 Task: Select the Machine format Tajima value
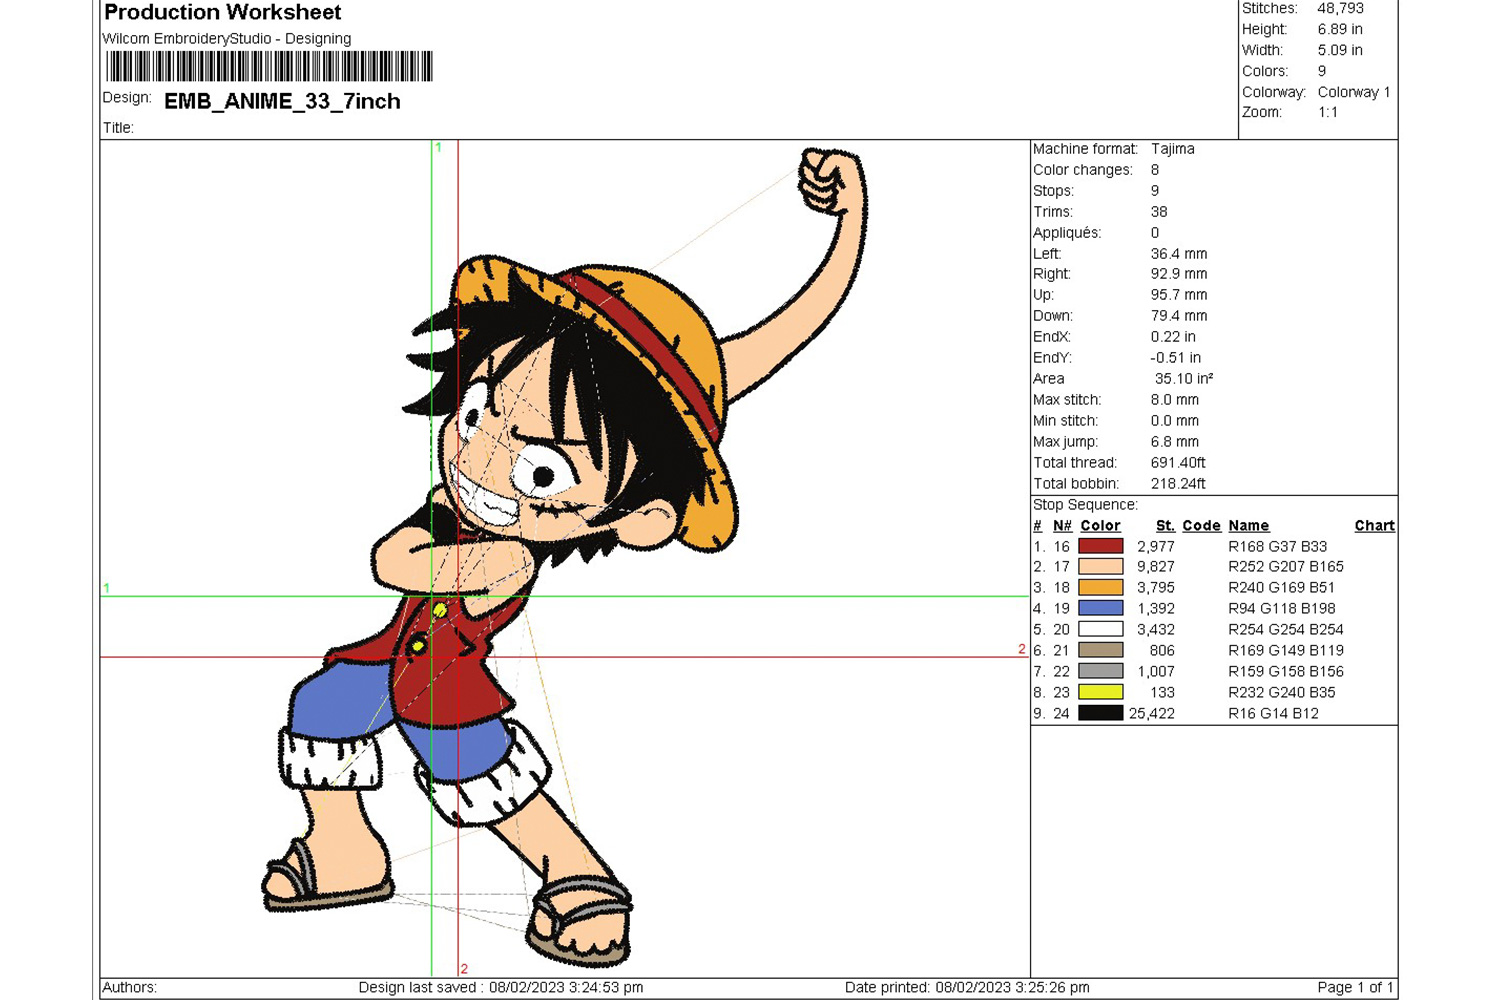1172,149
